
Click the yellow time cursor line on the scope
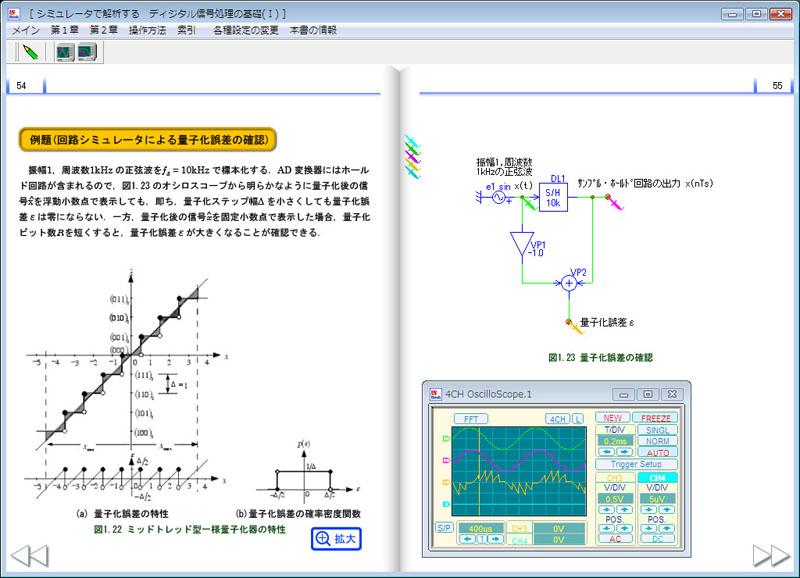point(480,471)
